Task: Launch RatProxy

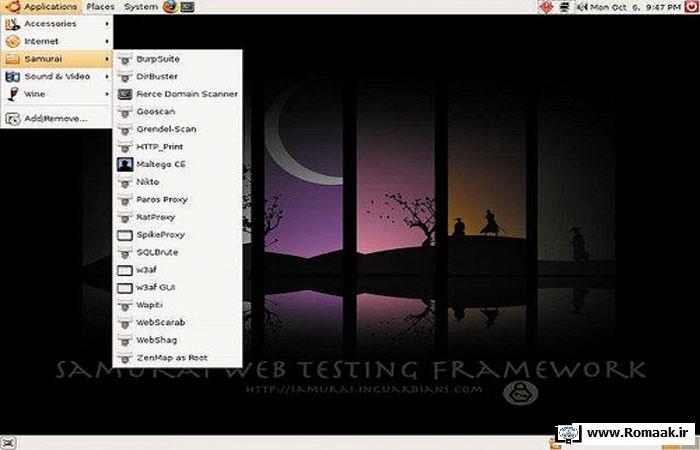Action: 178,217
